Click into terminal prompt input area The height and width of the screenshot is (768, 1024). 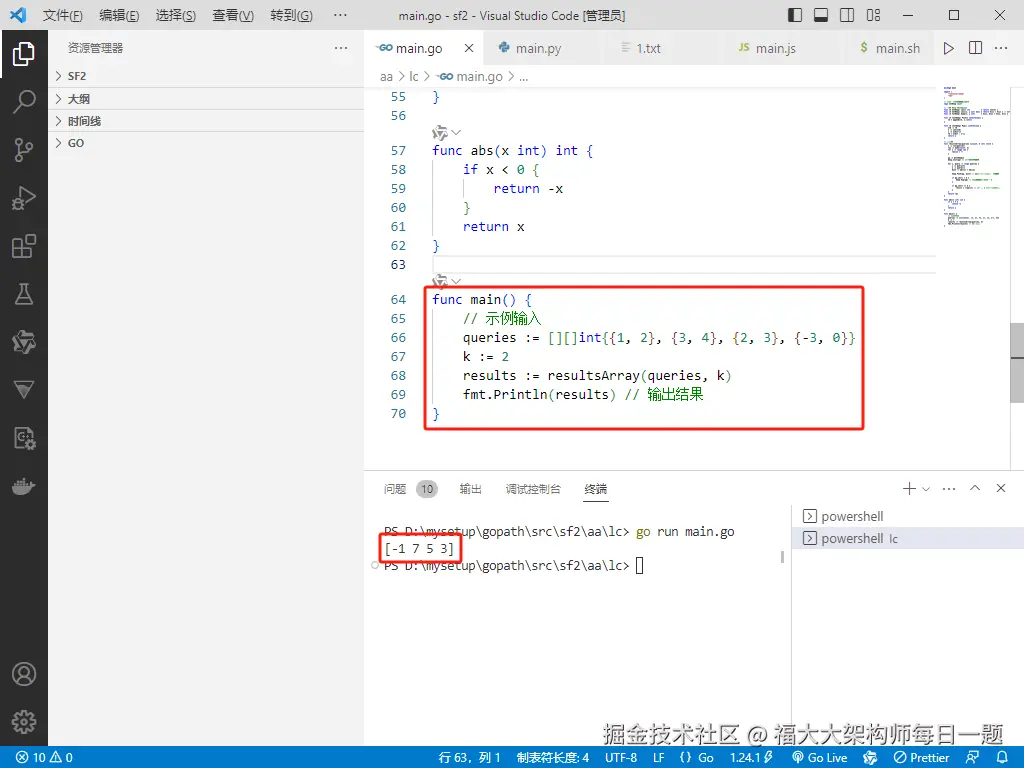click(x=639, y=566)
